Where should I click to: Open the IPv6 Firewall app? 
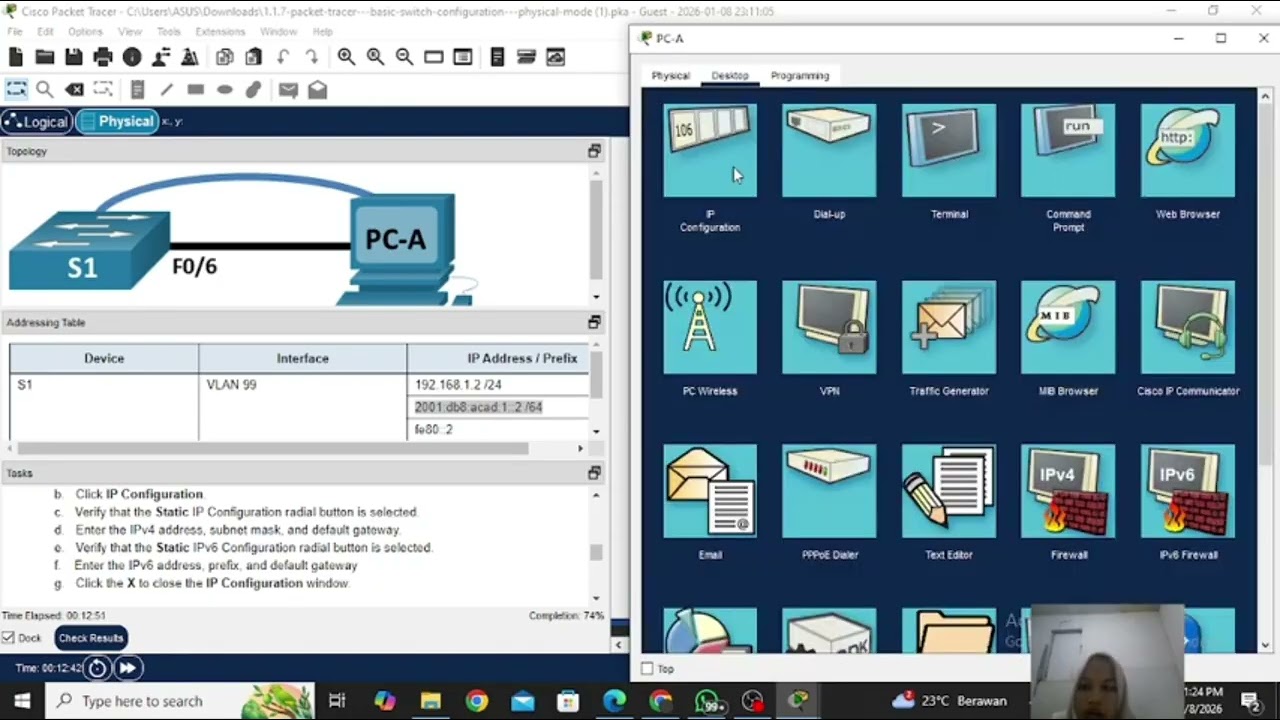pyautogui.click(x=1188, y=491)
